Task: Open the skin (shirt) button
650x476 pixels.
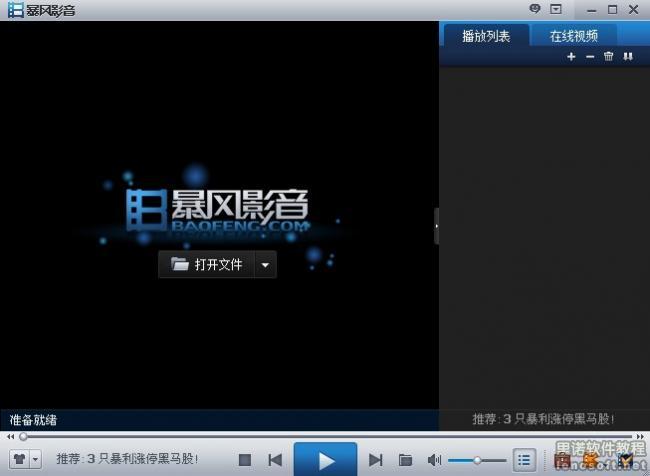Action: [19, 459]
